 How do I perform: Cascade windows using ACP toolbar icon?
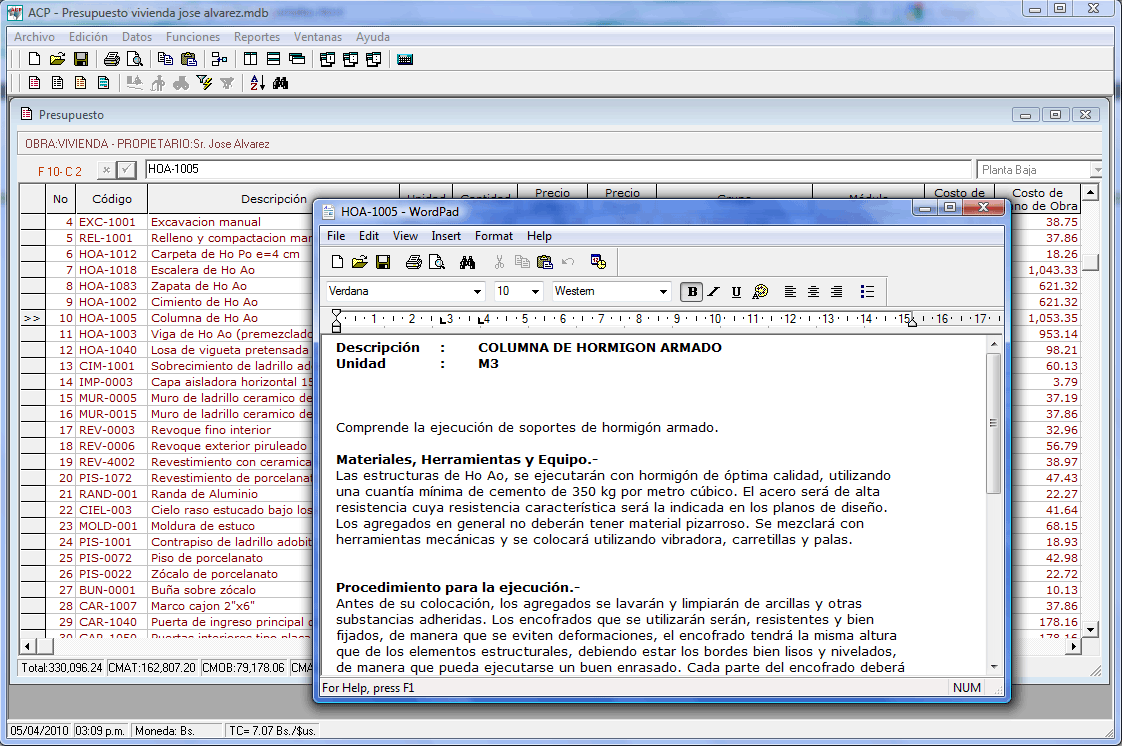(297, 59)
